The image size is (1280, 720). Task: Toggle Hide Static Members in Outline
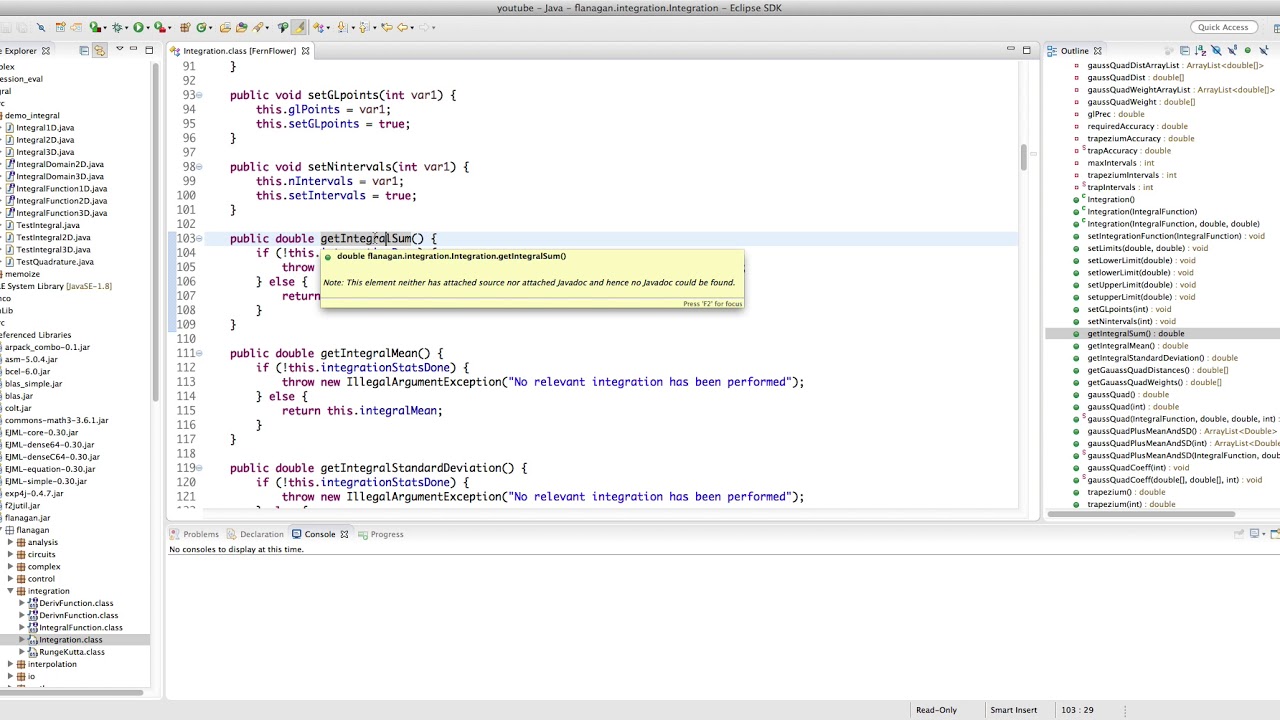point(1233,50)
